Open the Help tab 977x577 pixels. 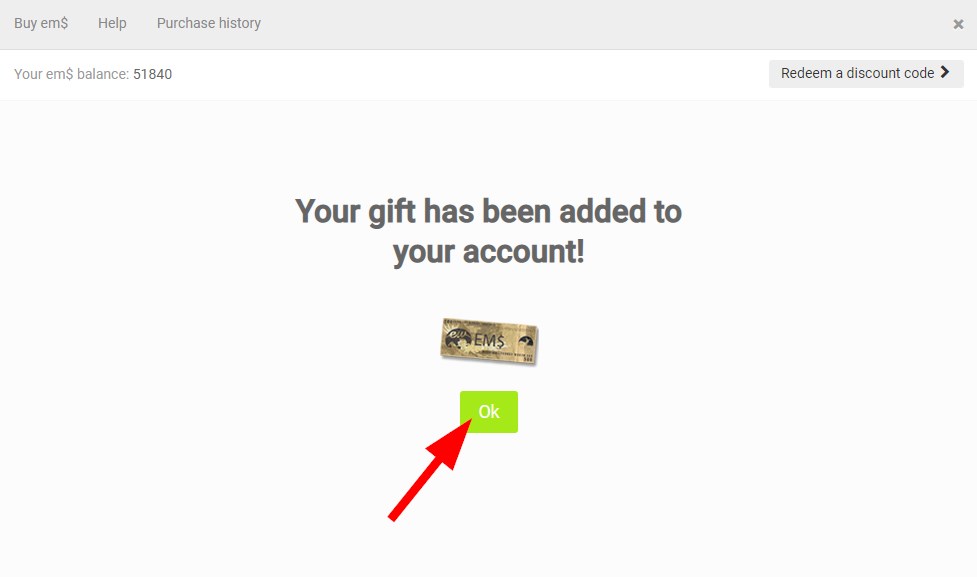click(x=112, y=23)
